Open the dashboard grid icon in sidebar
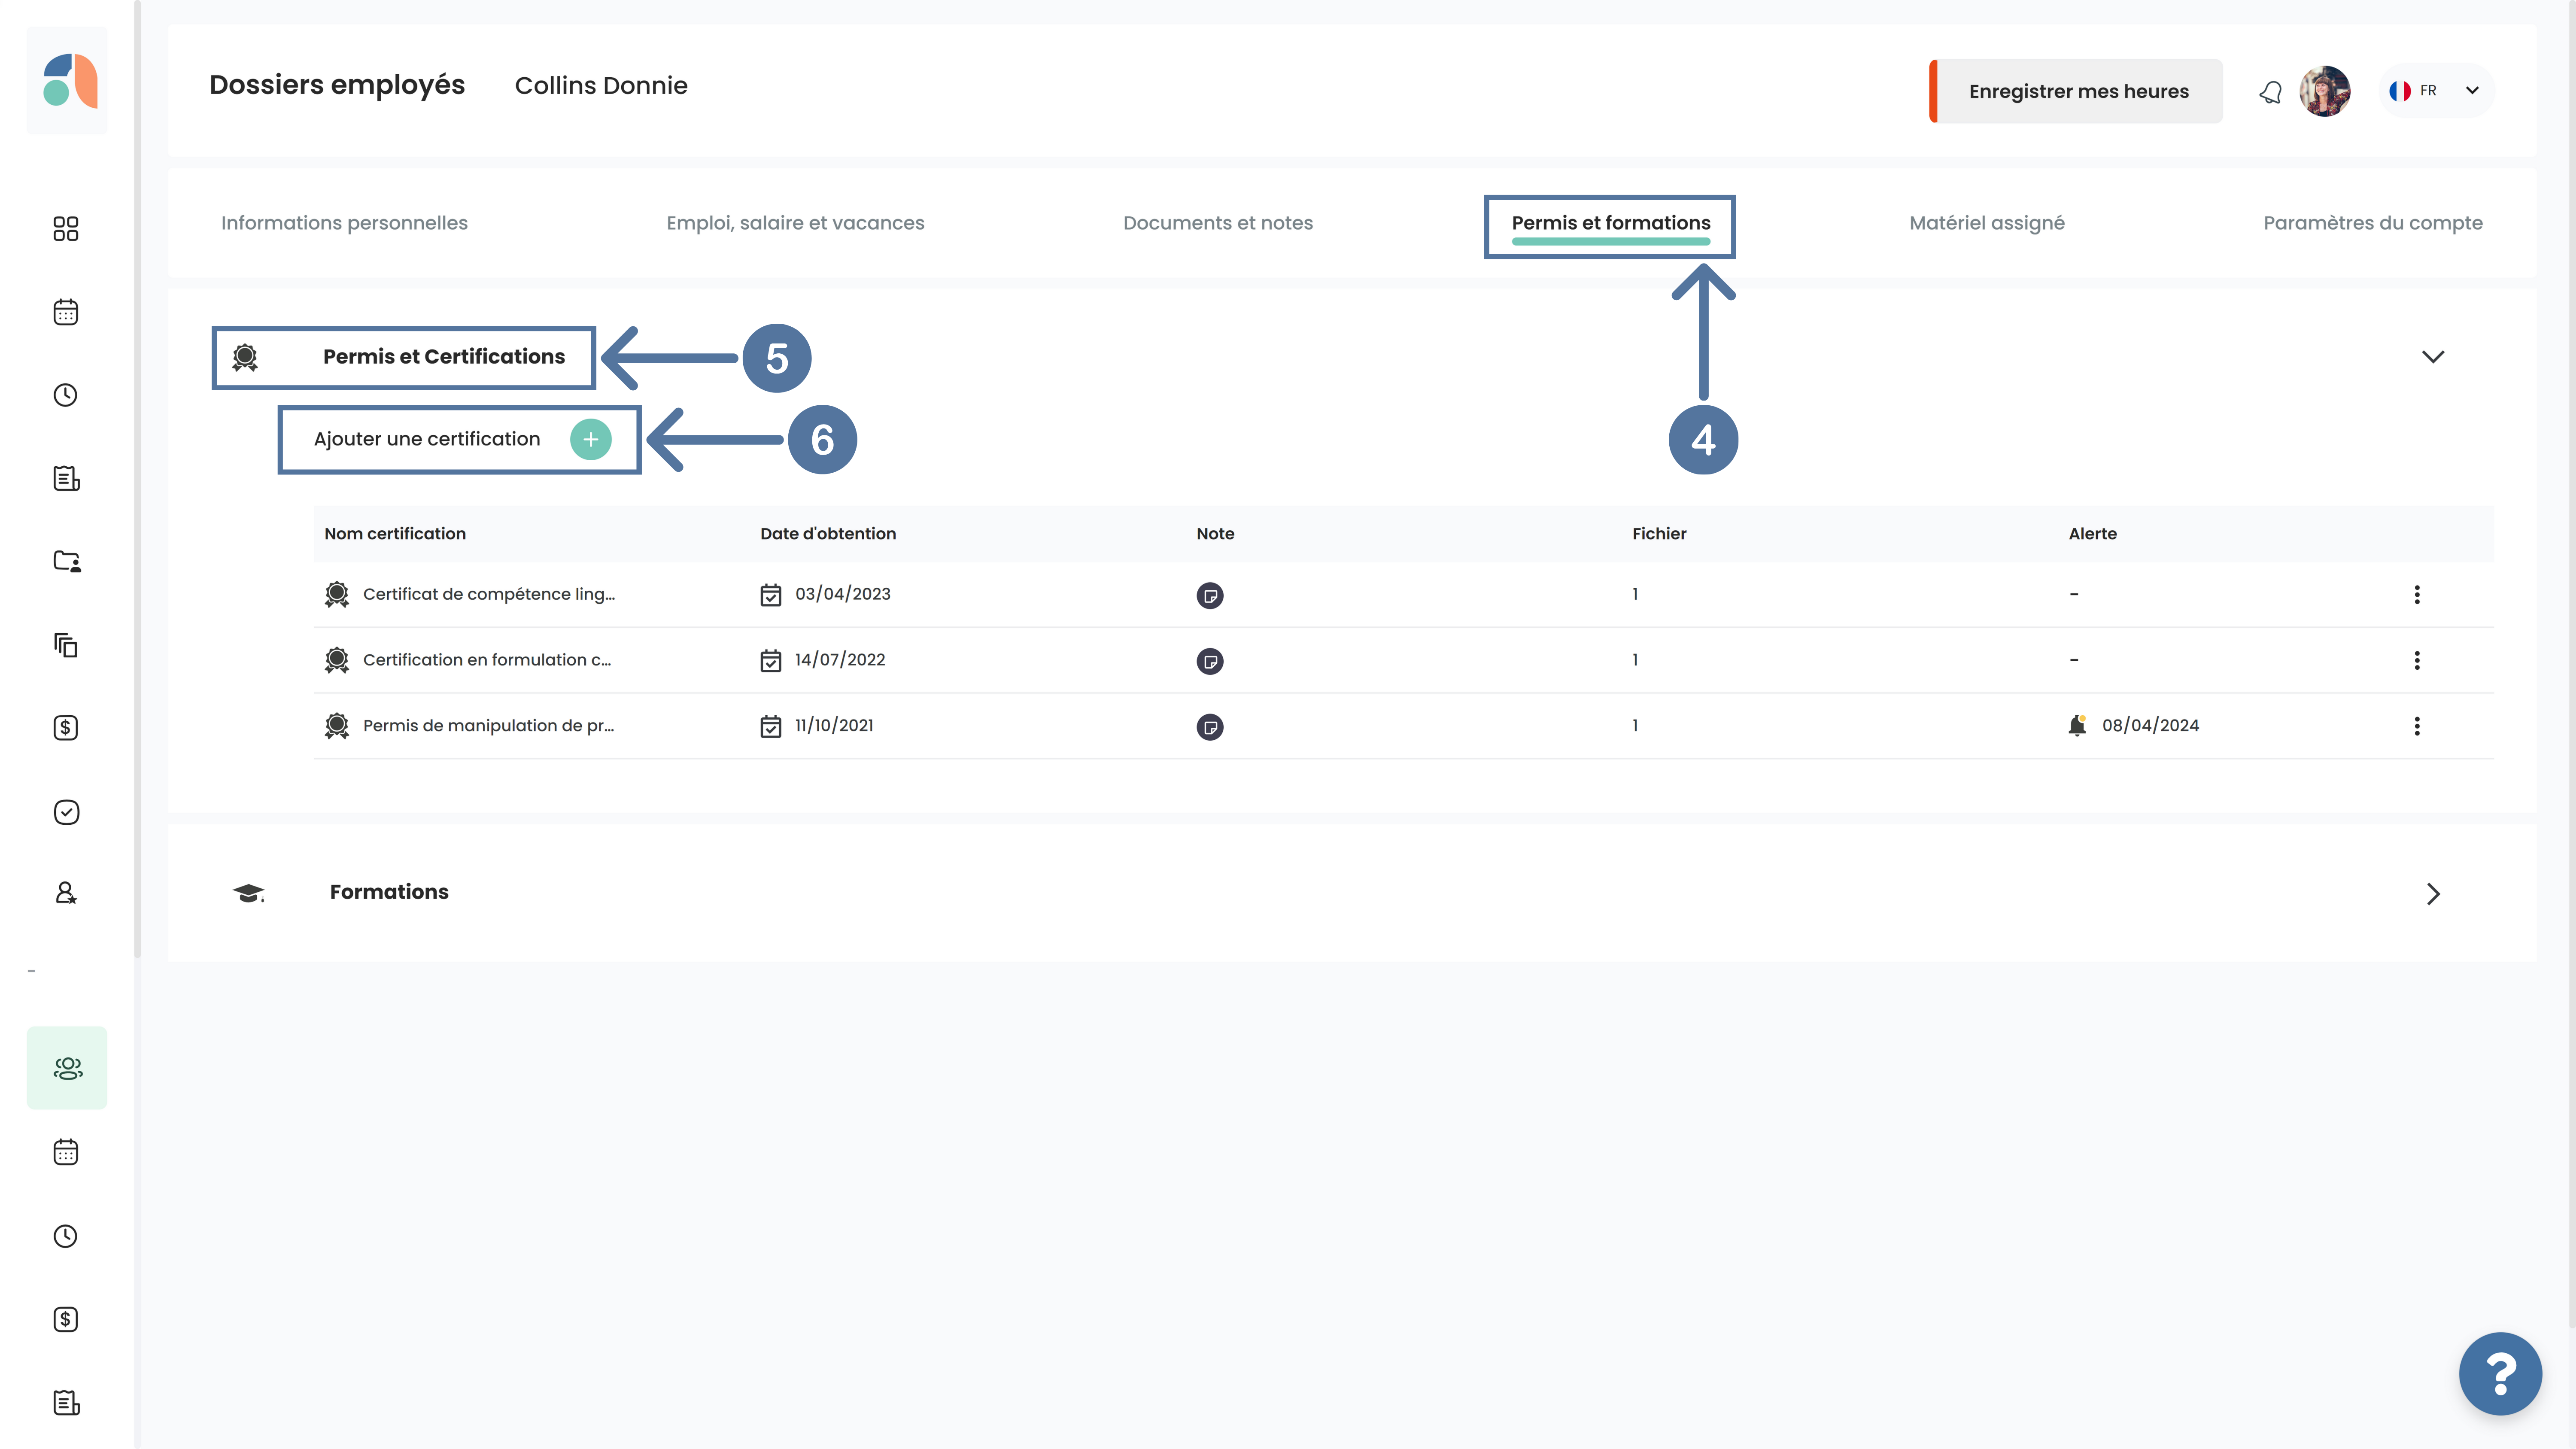 66,229
